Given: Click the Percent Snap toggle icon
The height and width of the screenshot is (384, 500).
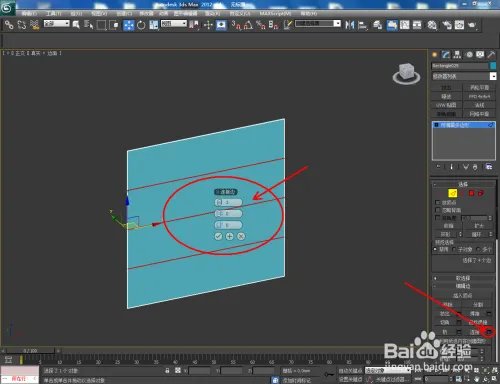Looking at the screenshot, I should point(261,25).
